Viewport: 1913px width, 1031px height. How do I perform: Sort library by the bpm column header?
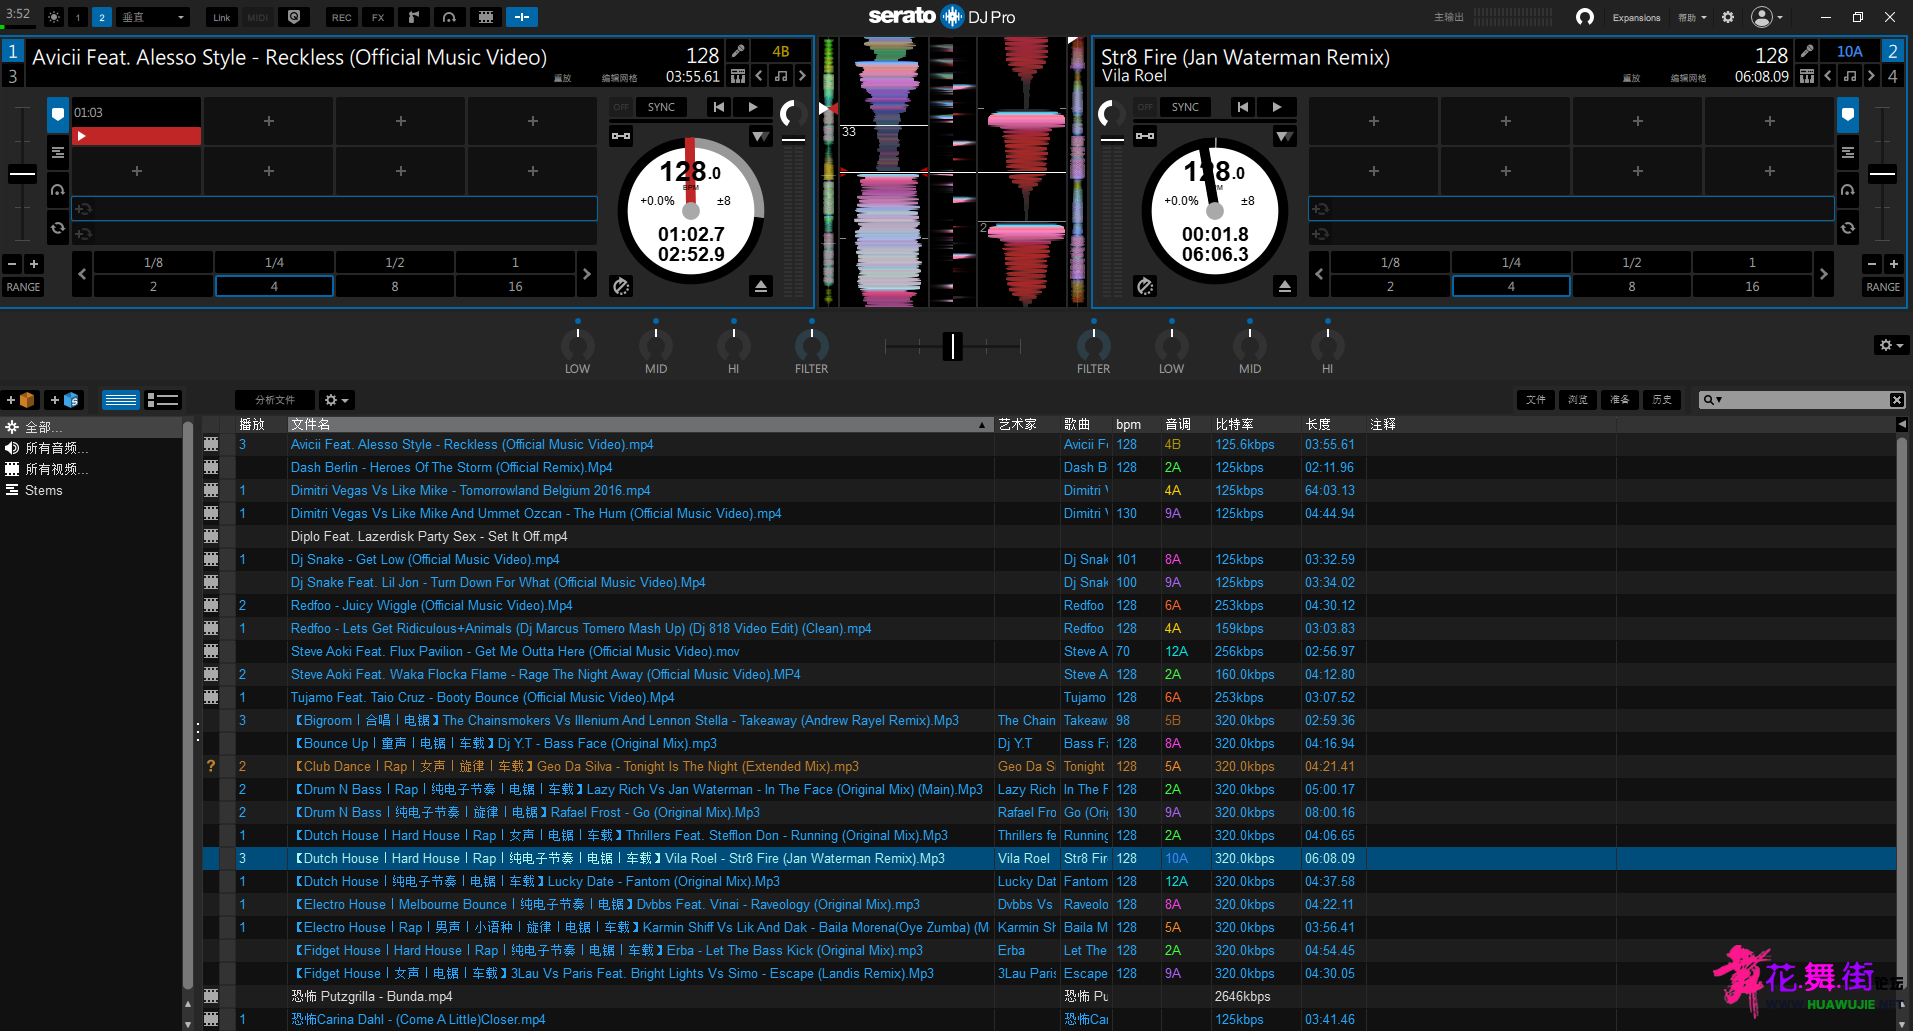(1136, 424)
